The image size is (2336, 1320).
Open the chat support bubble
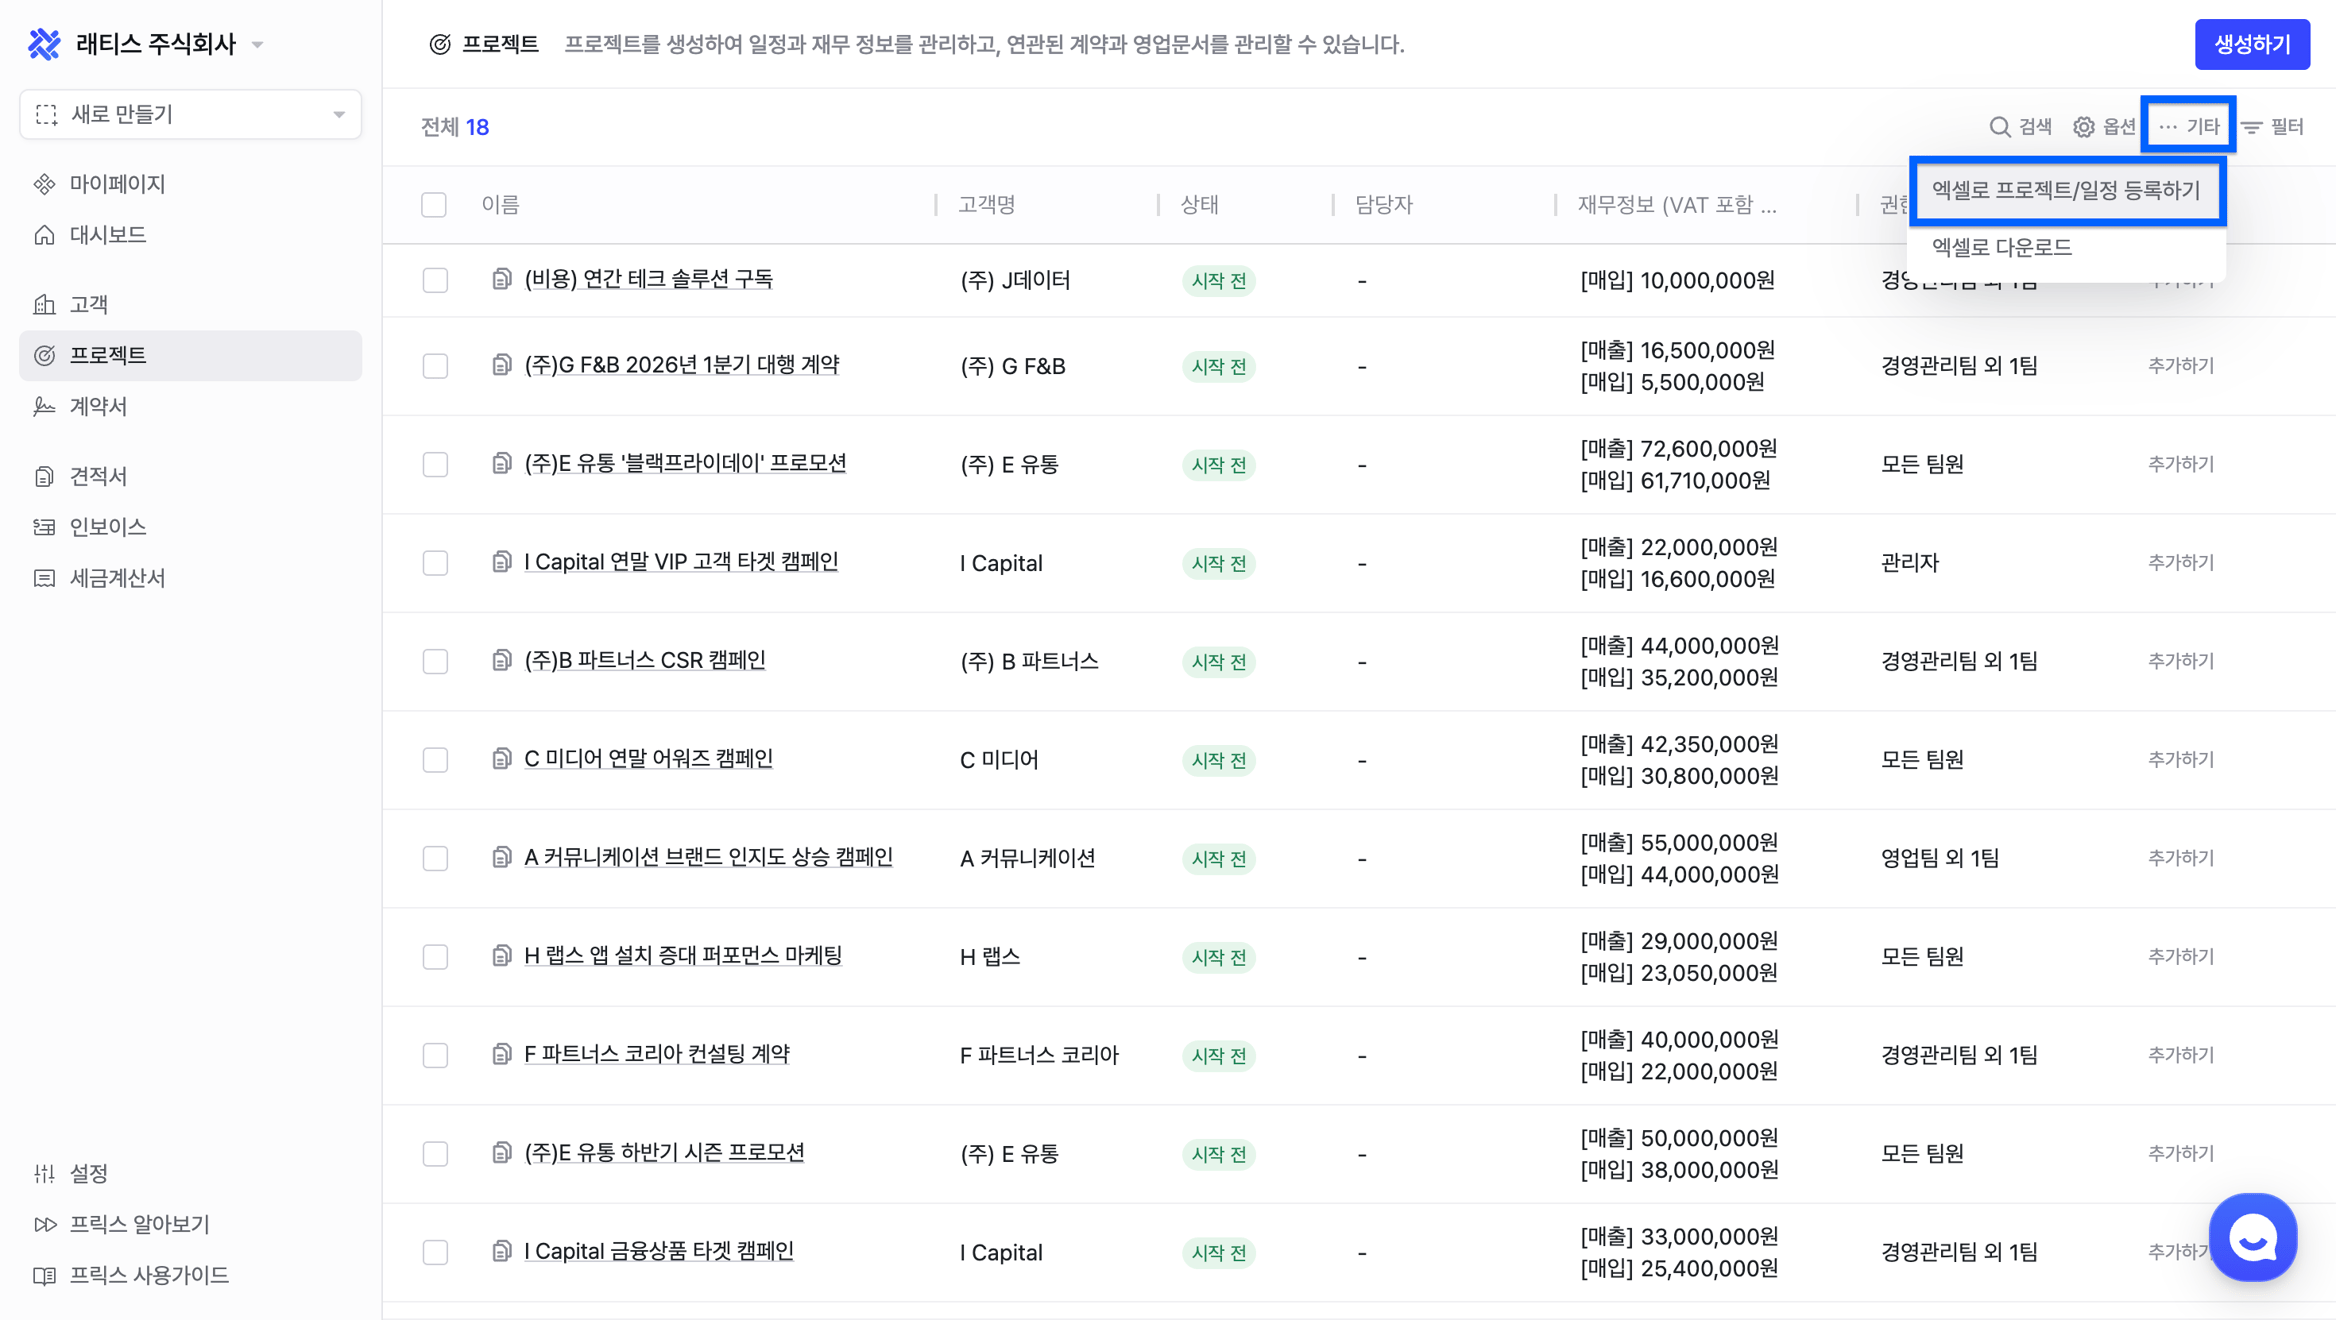click(2252, 1237)
